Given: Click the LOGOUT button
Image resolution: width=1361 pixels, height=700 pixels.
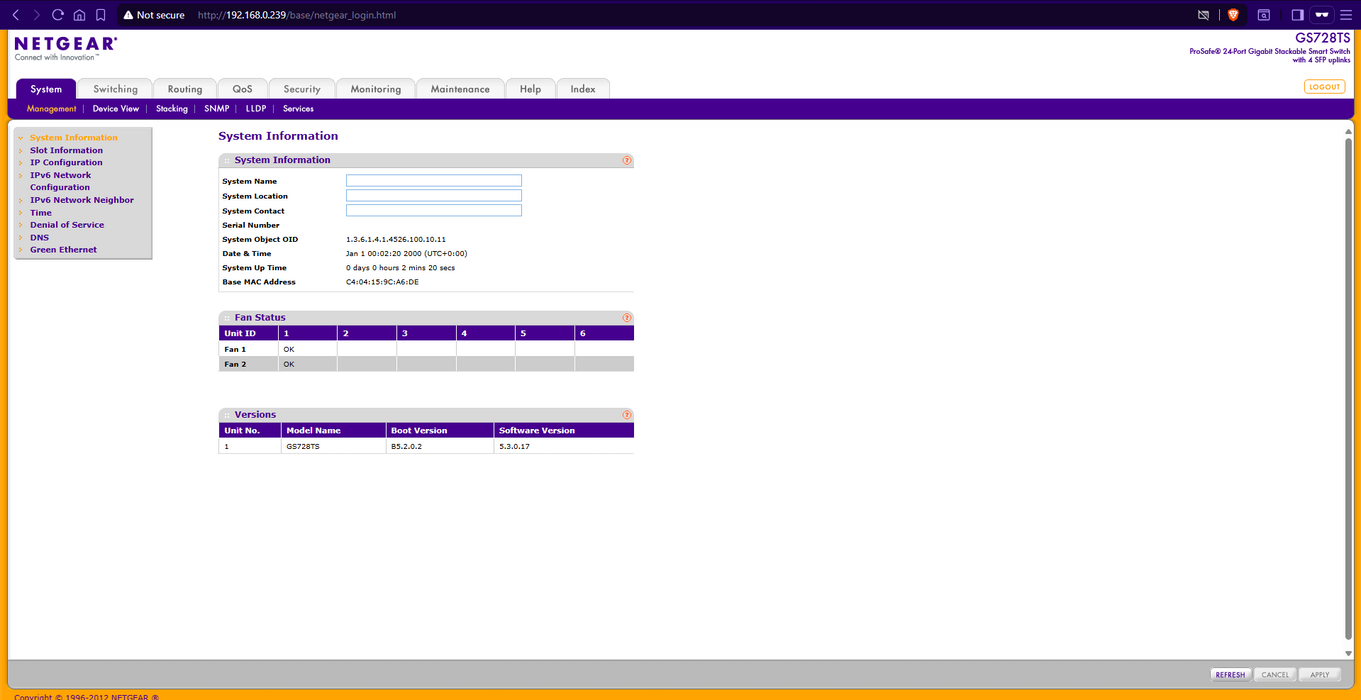Looking at the screenshot, I should point(1325,87).
